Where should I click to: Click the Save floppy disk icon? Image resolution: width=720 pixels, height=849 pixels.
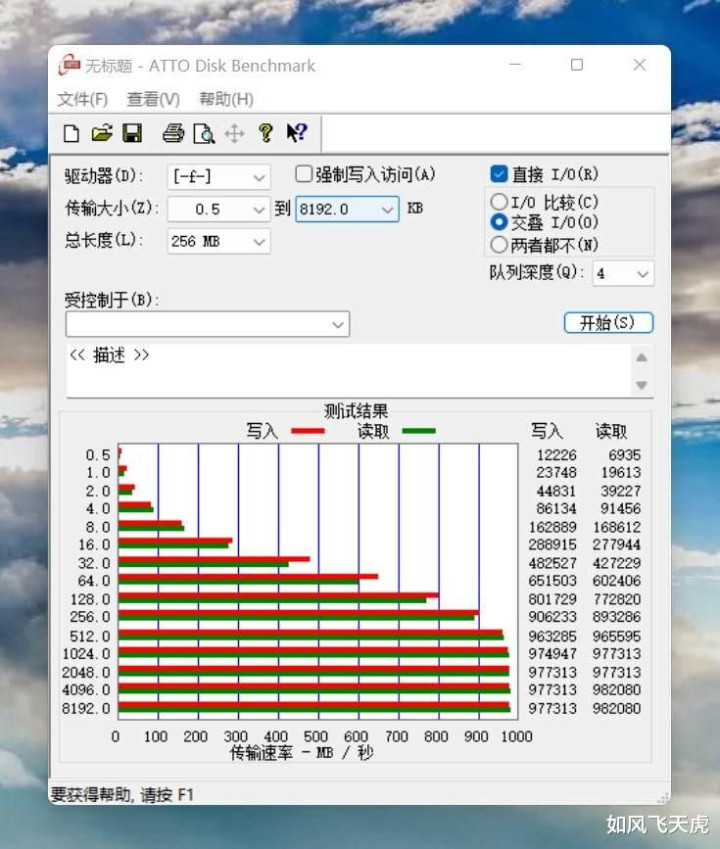(x=132, y=133)
